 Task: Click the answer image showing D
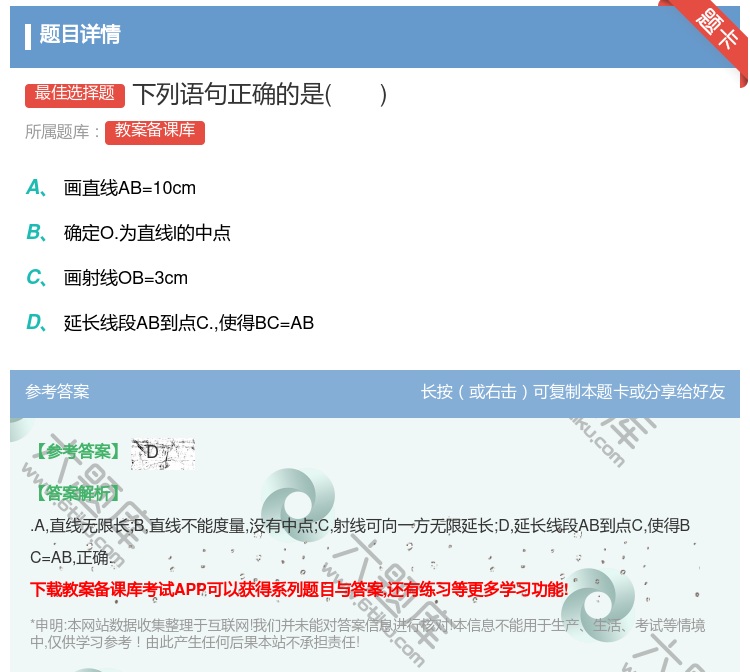point(163,453)
